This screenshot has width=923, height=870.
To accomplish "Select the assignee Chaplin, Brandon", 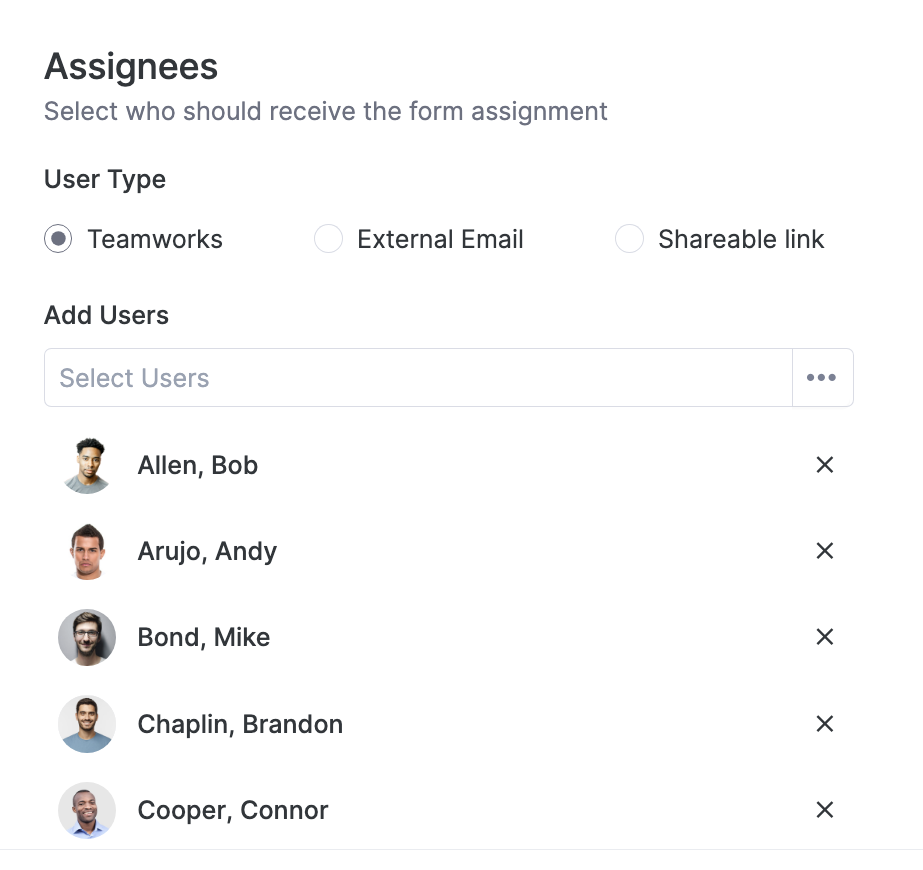I will (240, 724).
